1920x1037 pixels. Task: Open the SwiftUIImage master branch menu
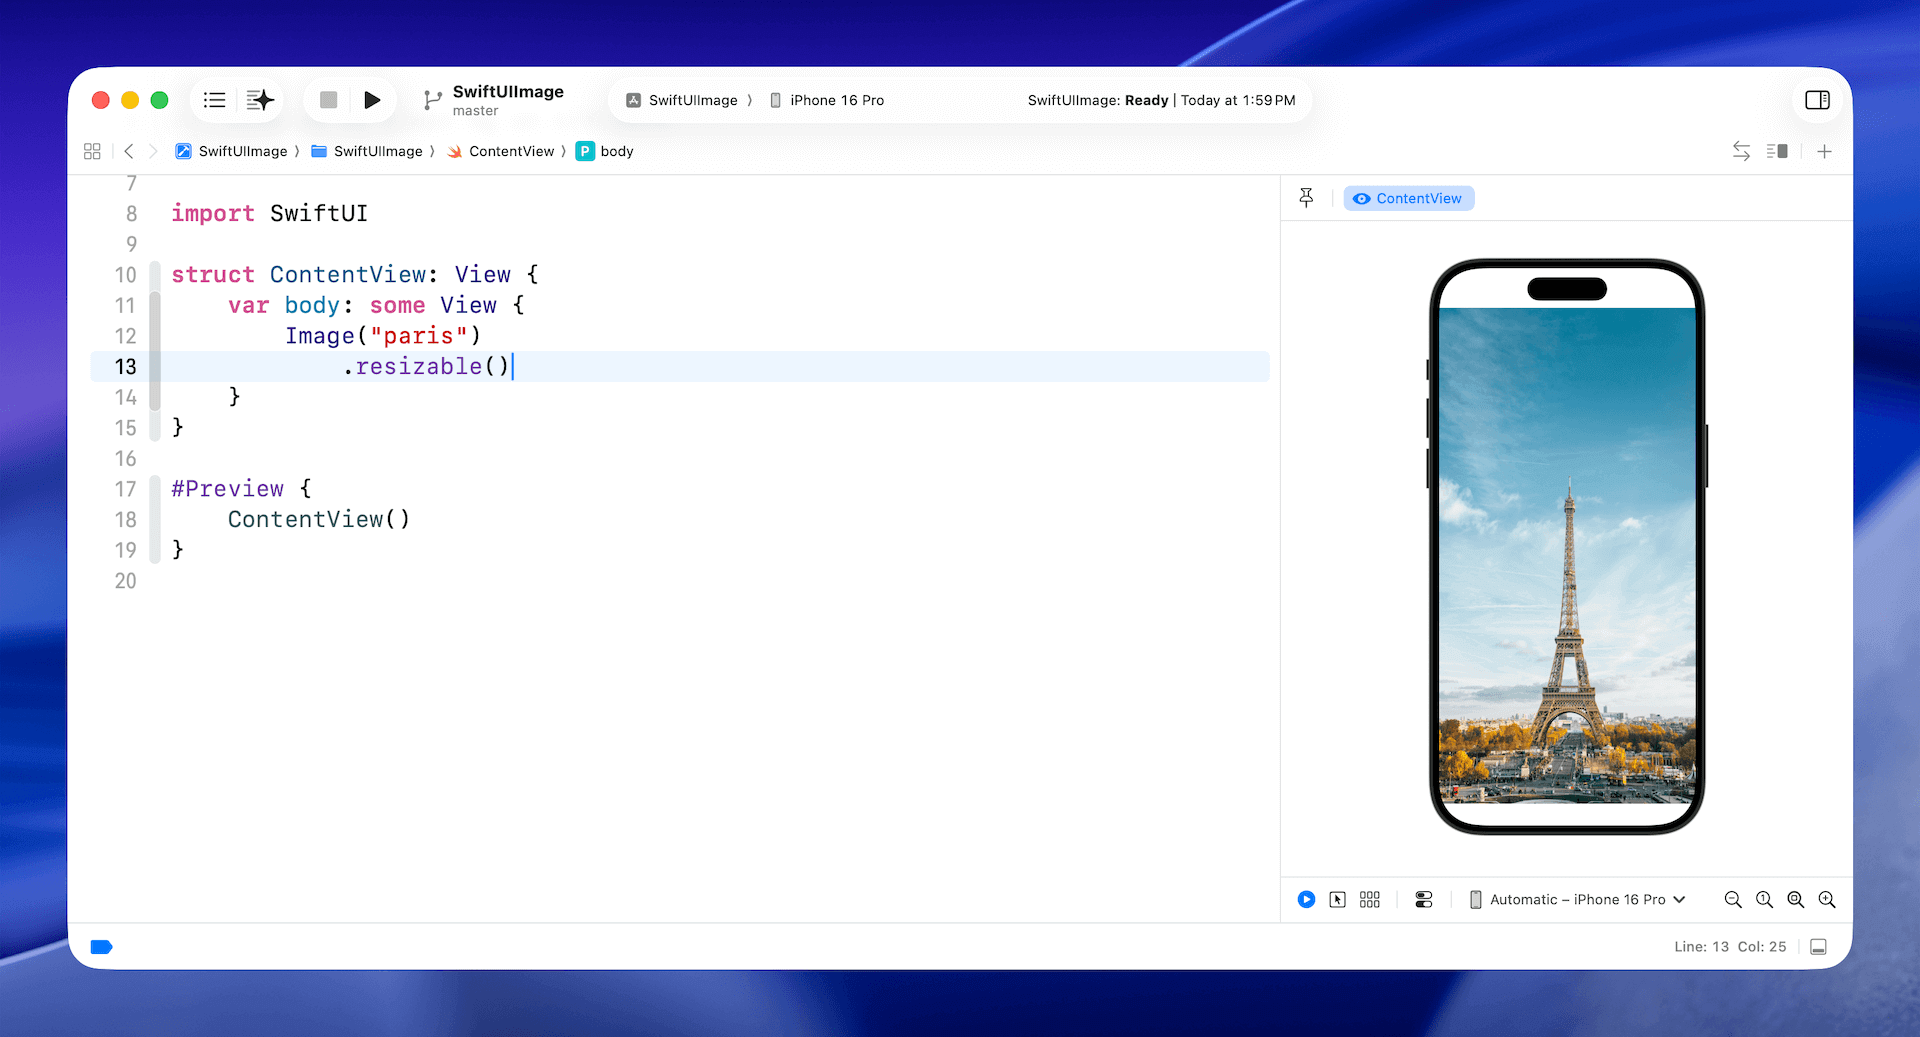coord(495,100)
